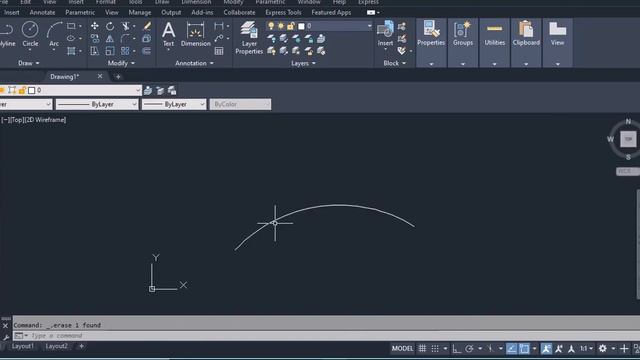Image resolution: width=640 pixels, height=360 pixels.
Task: Open the Utilities panel button
Action: [495, 42]
